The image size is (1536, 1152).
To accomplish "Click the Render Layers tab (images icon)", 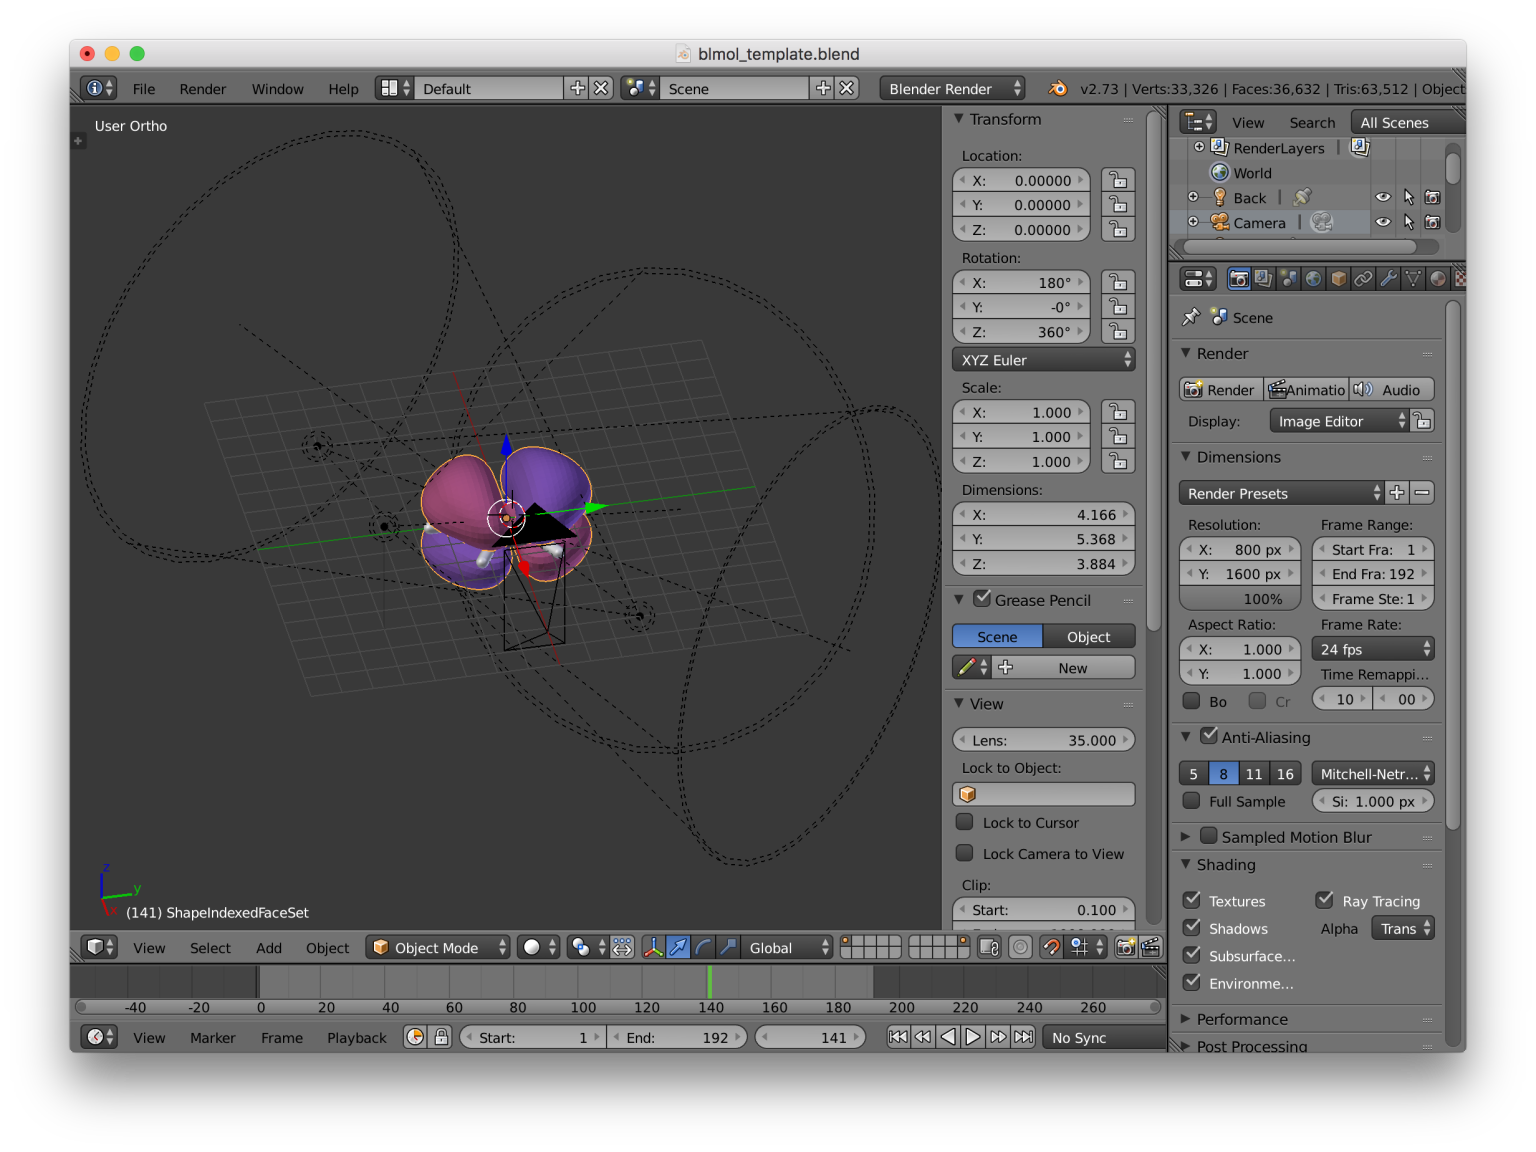I will (1263, 278).
